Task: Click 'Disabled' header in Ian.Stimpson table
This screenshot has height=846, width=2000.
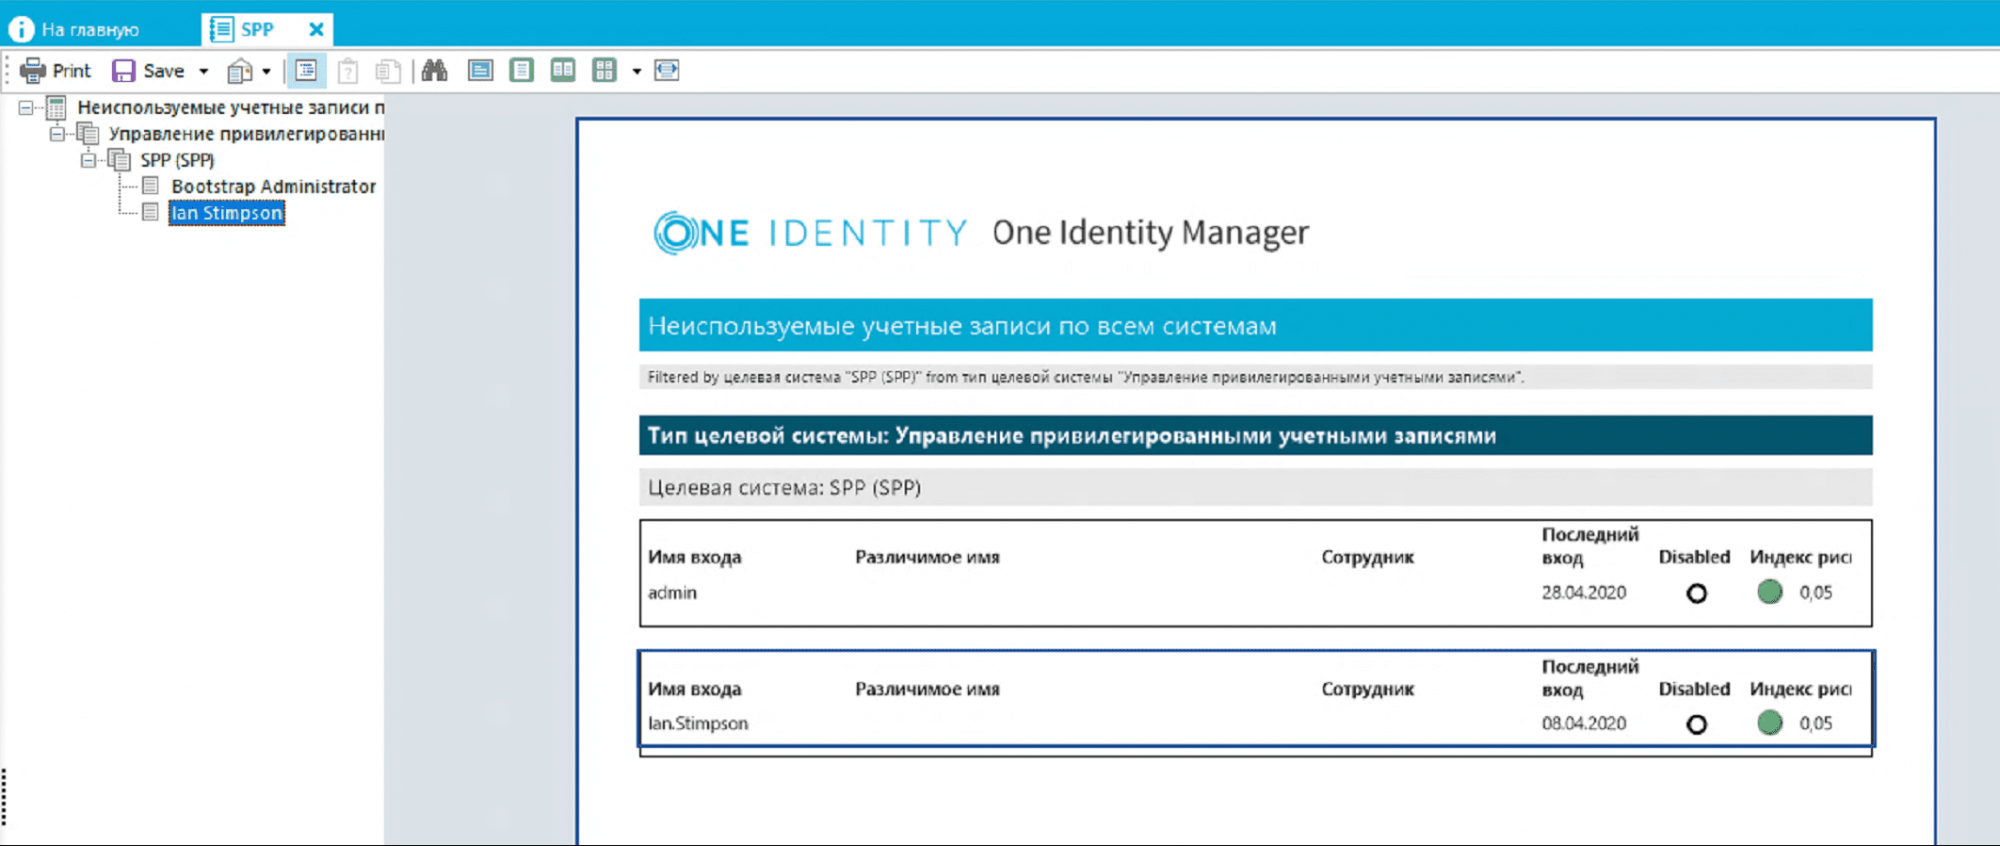Action: 1694,689
